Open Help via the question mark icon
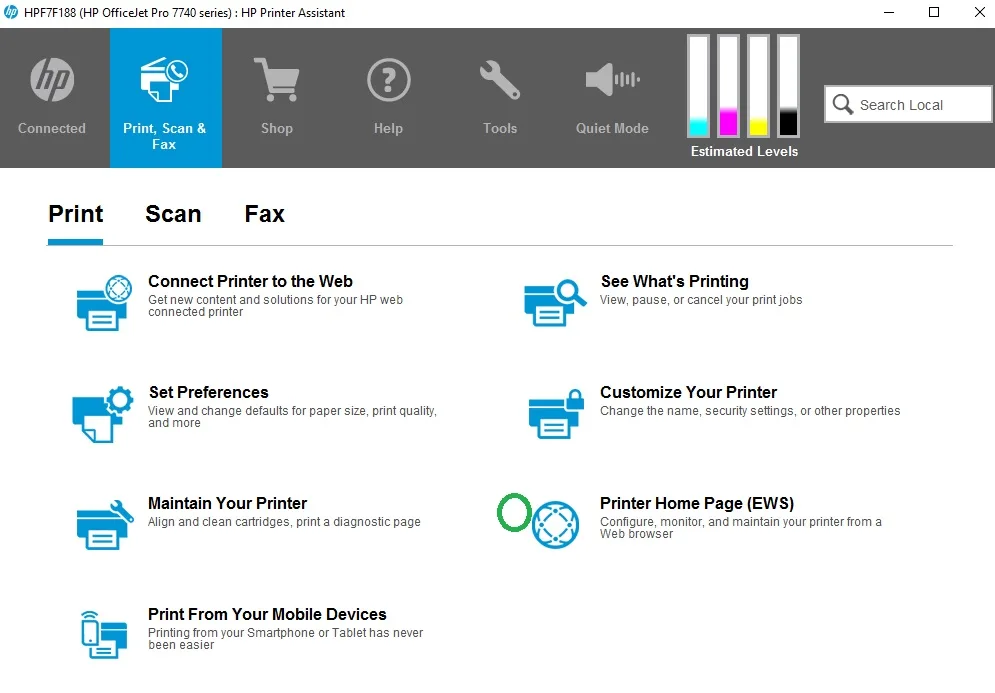The height and width of the screenshot is (693, 995). (x=388, y=78)
